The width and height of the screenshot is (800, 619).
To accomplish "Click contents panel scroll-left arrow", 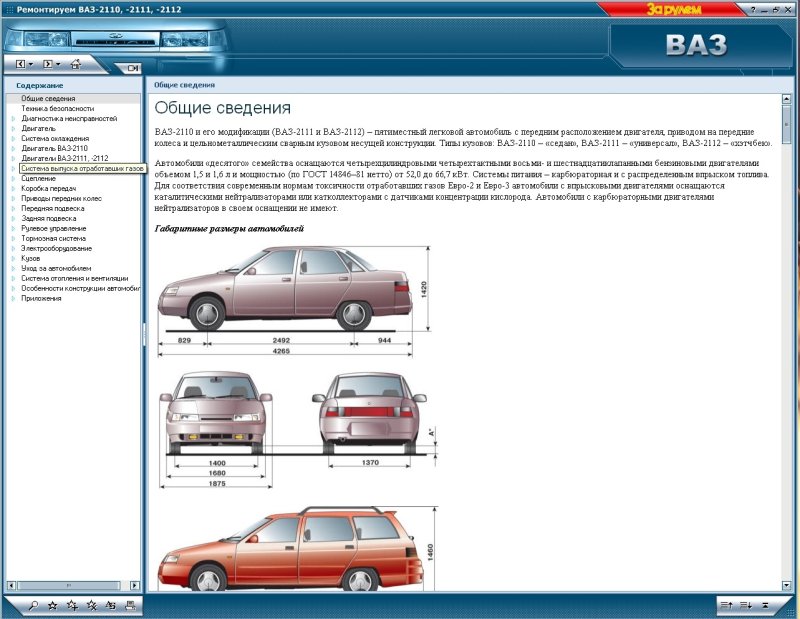I will [x=11, y=585].
